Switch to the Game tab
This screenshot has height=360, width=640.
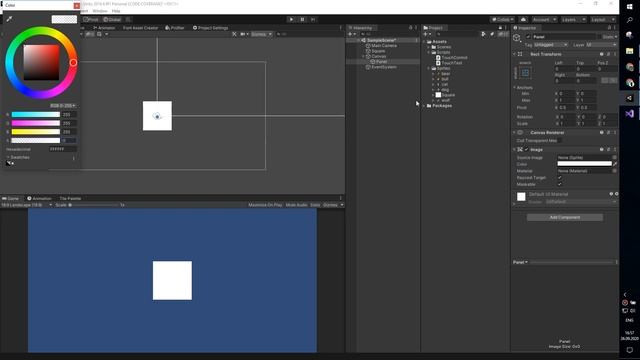tap(11, 198)
